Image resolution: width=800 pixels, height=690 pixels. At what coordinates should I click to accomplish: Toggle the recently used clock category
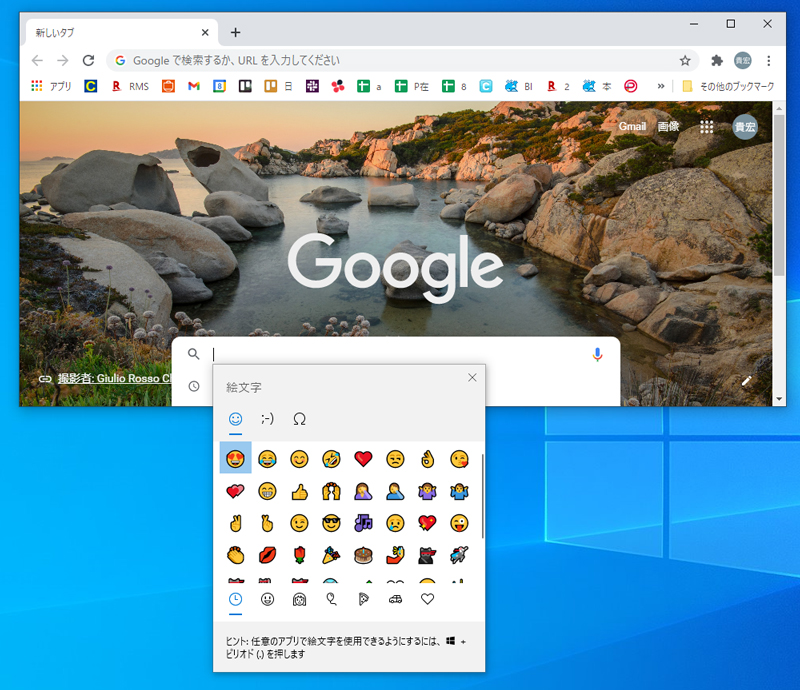[x=235, y=598]
